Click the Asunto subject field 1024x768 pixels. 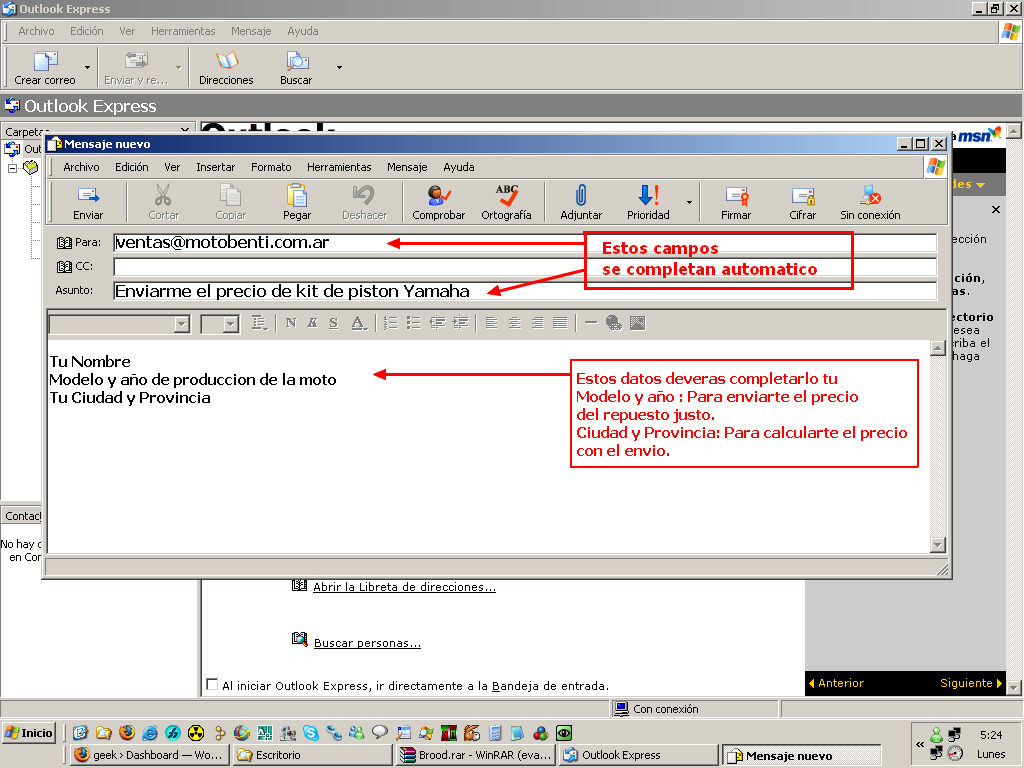[x=525, y=291]
